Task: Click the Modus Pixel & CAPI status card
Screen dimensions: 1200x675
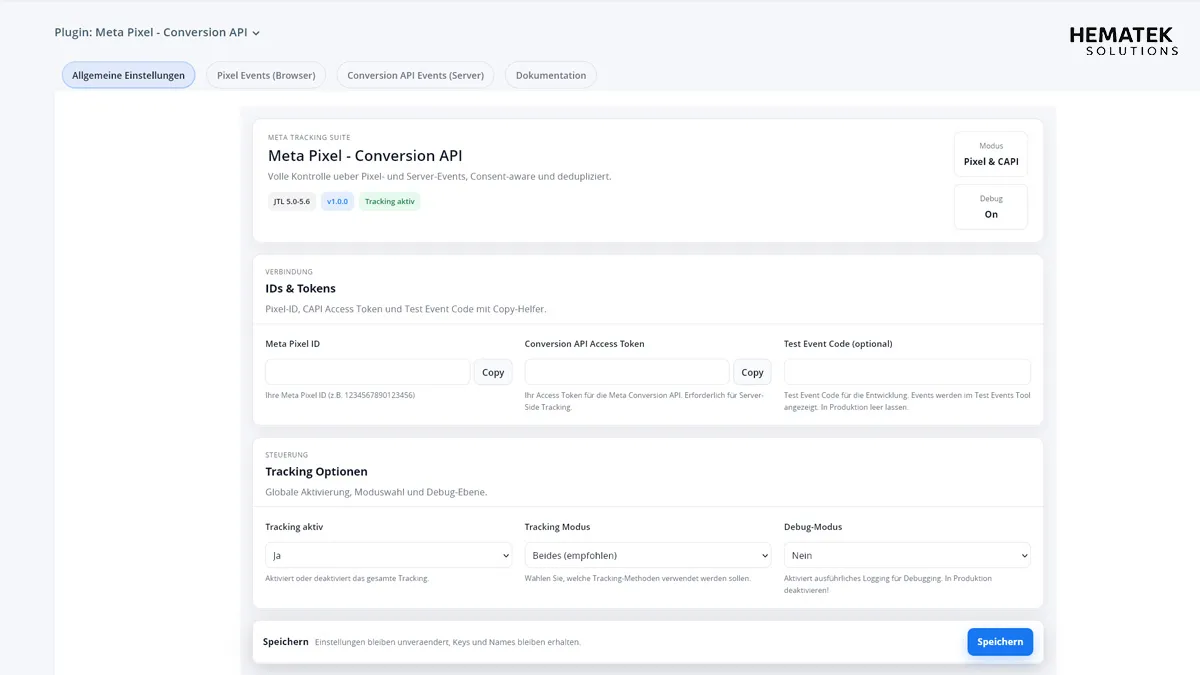Action: pyautogui.click(x=991, y=154)
